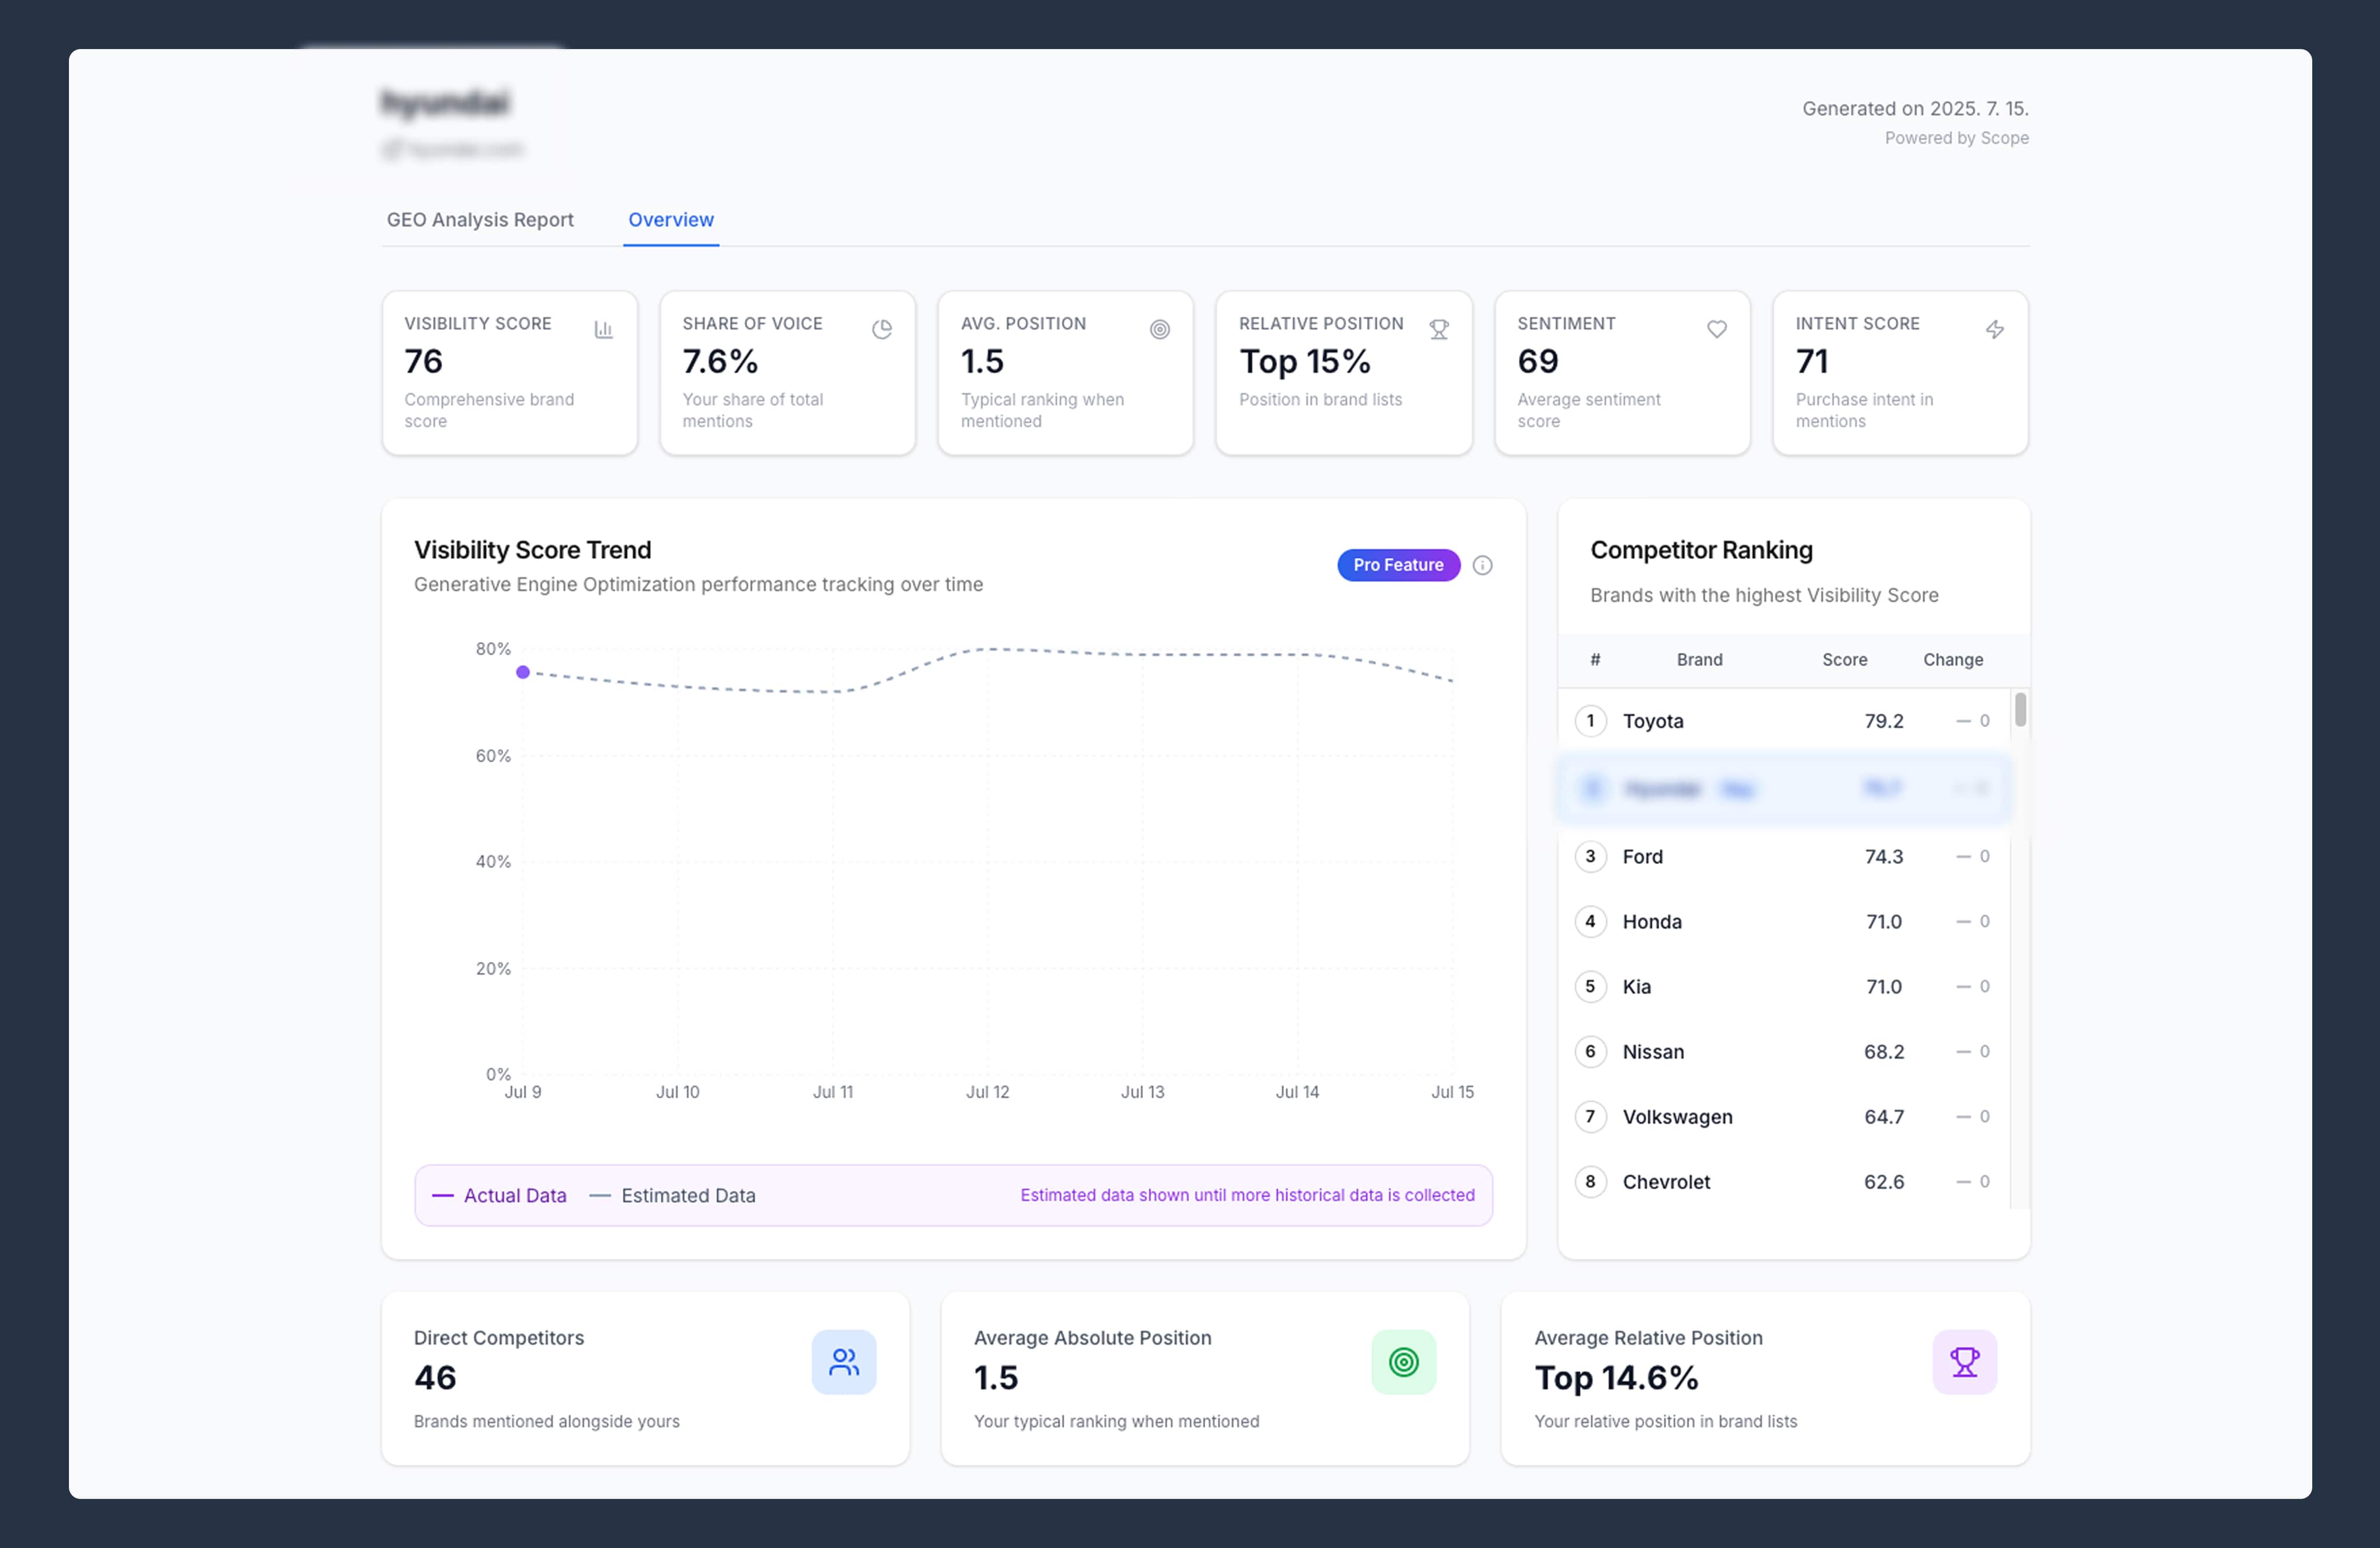Click the 80% y-axis label
Image resolution: width=2380 pixels, height=1548 pixels.
point(493,649)
